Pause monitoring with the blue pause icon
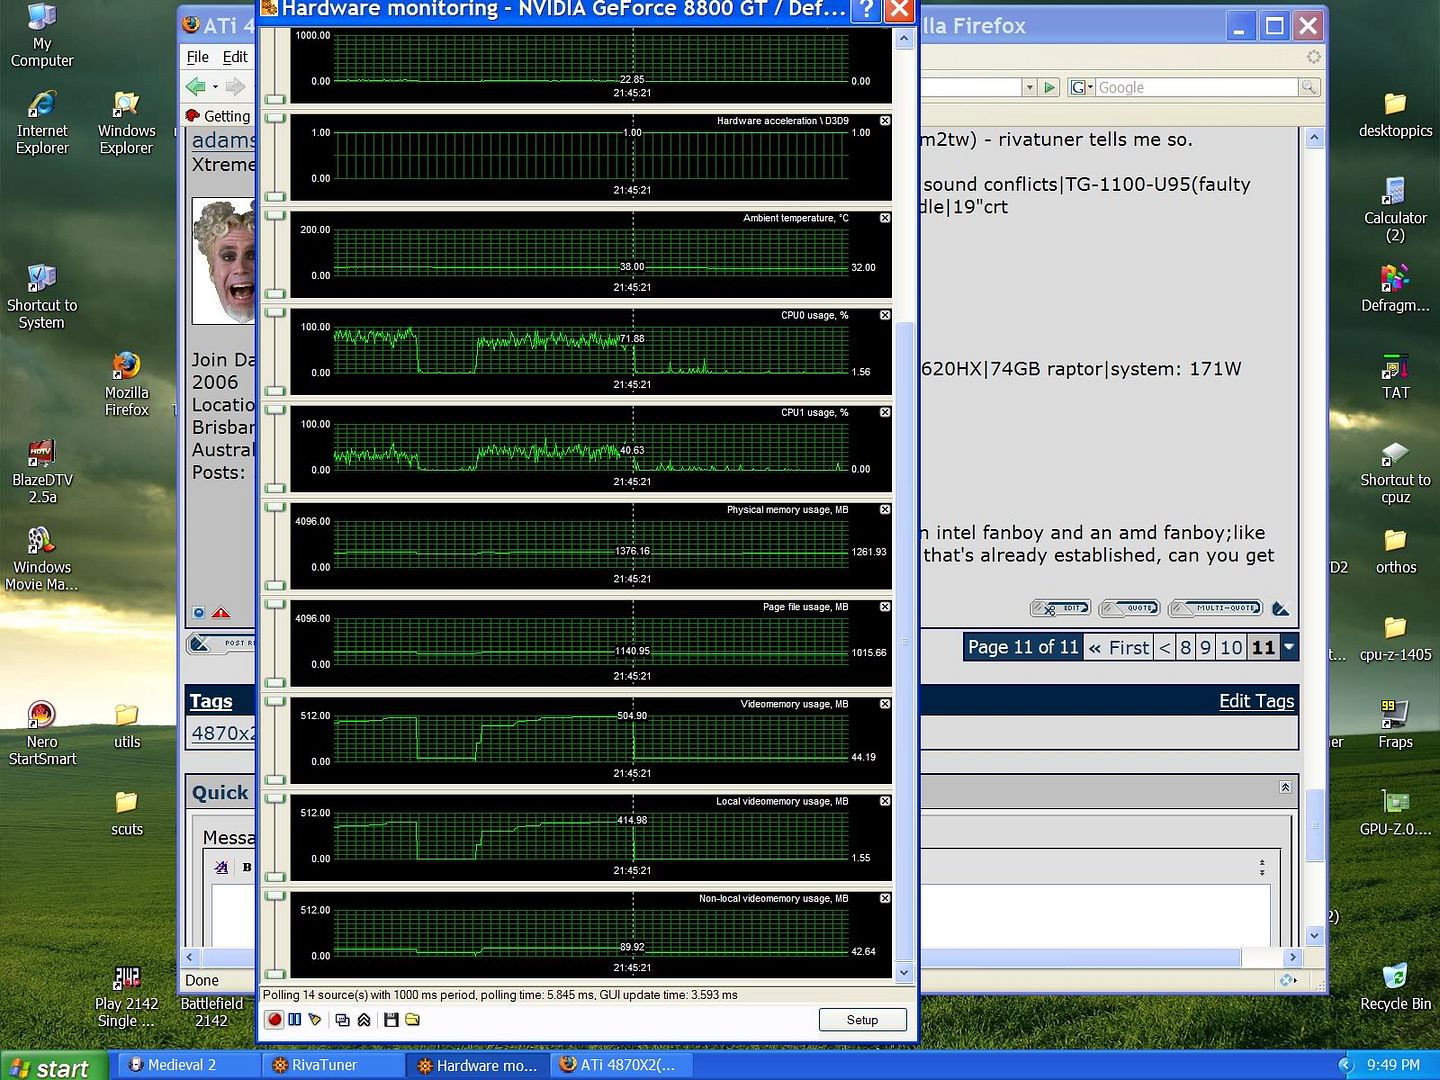This screenshot has height=1080, width=1440. [295, 1020]
